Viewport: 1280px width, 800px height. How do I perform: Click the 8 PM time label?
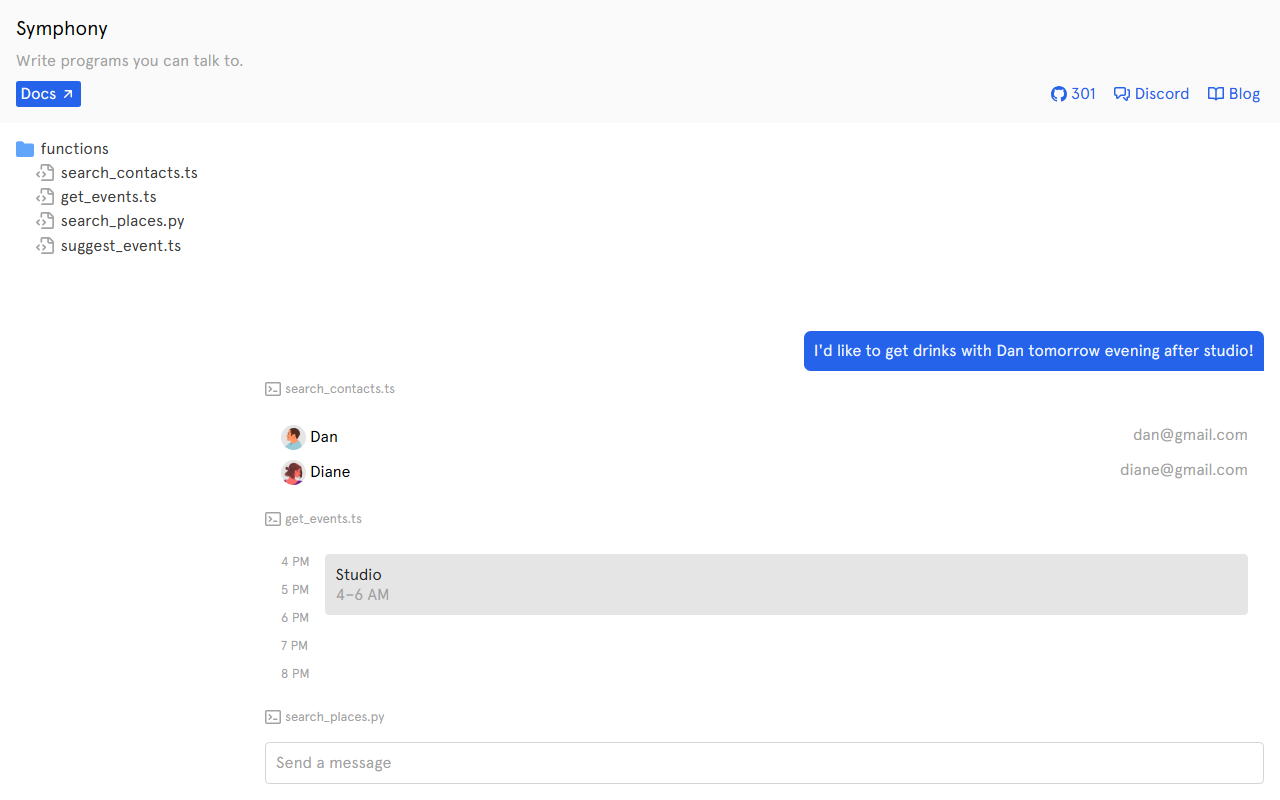[295, 674]
